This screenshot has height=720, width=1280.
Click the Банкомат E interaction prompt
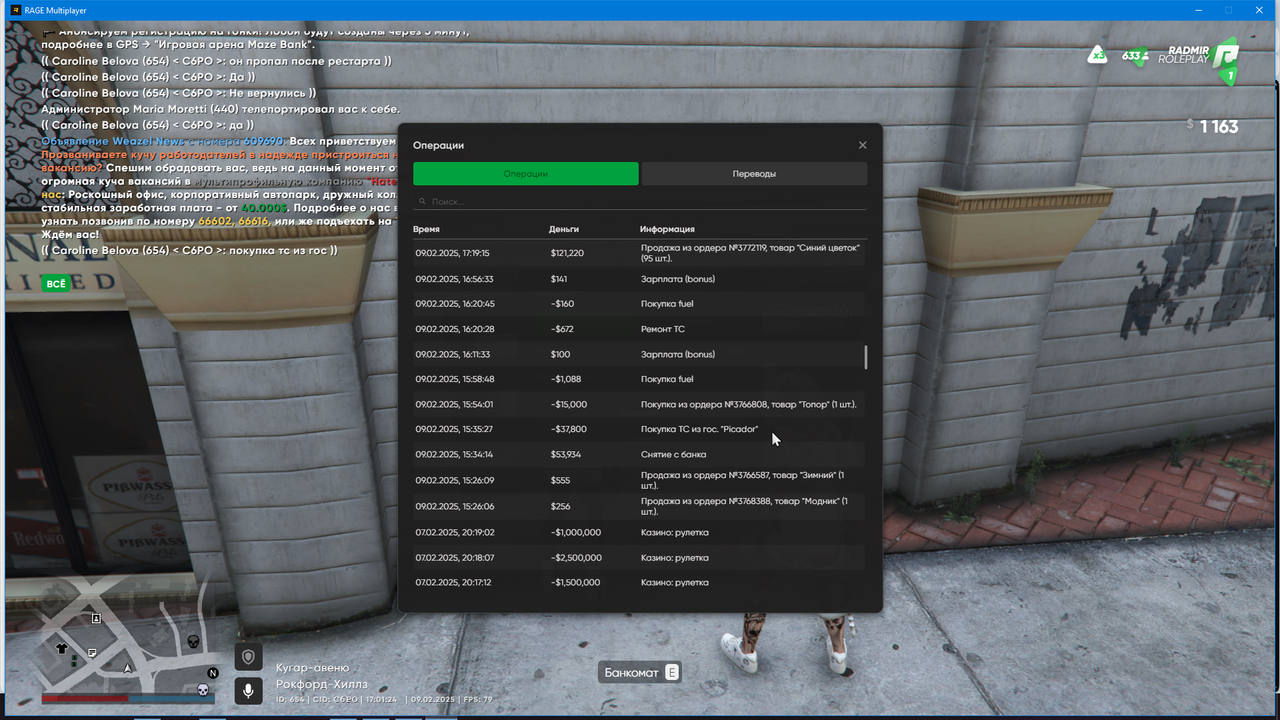(x=641, y=673)
